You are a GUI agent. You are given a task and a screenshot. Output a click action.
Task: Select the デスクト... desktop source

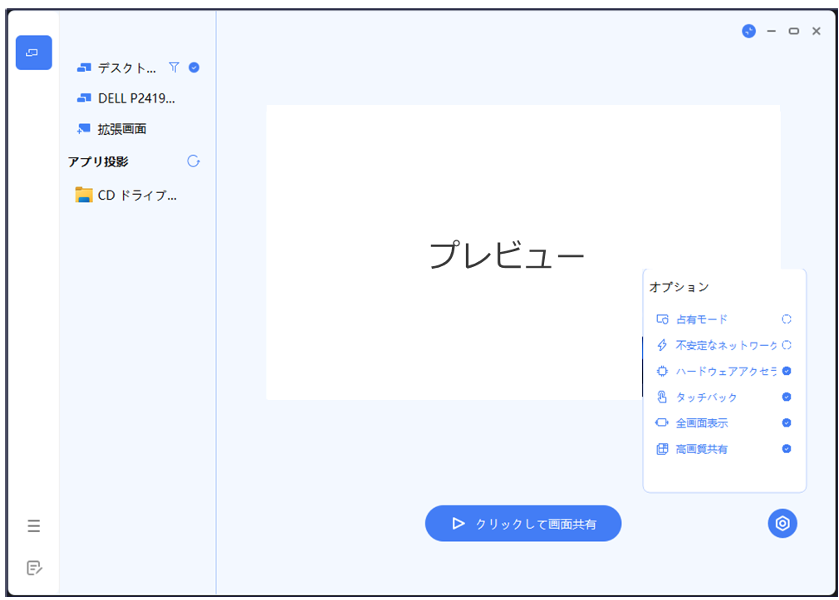pyautogui.click(x=127, y=68)
